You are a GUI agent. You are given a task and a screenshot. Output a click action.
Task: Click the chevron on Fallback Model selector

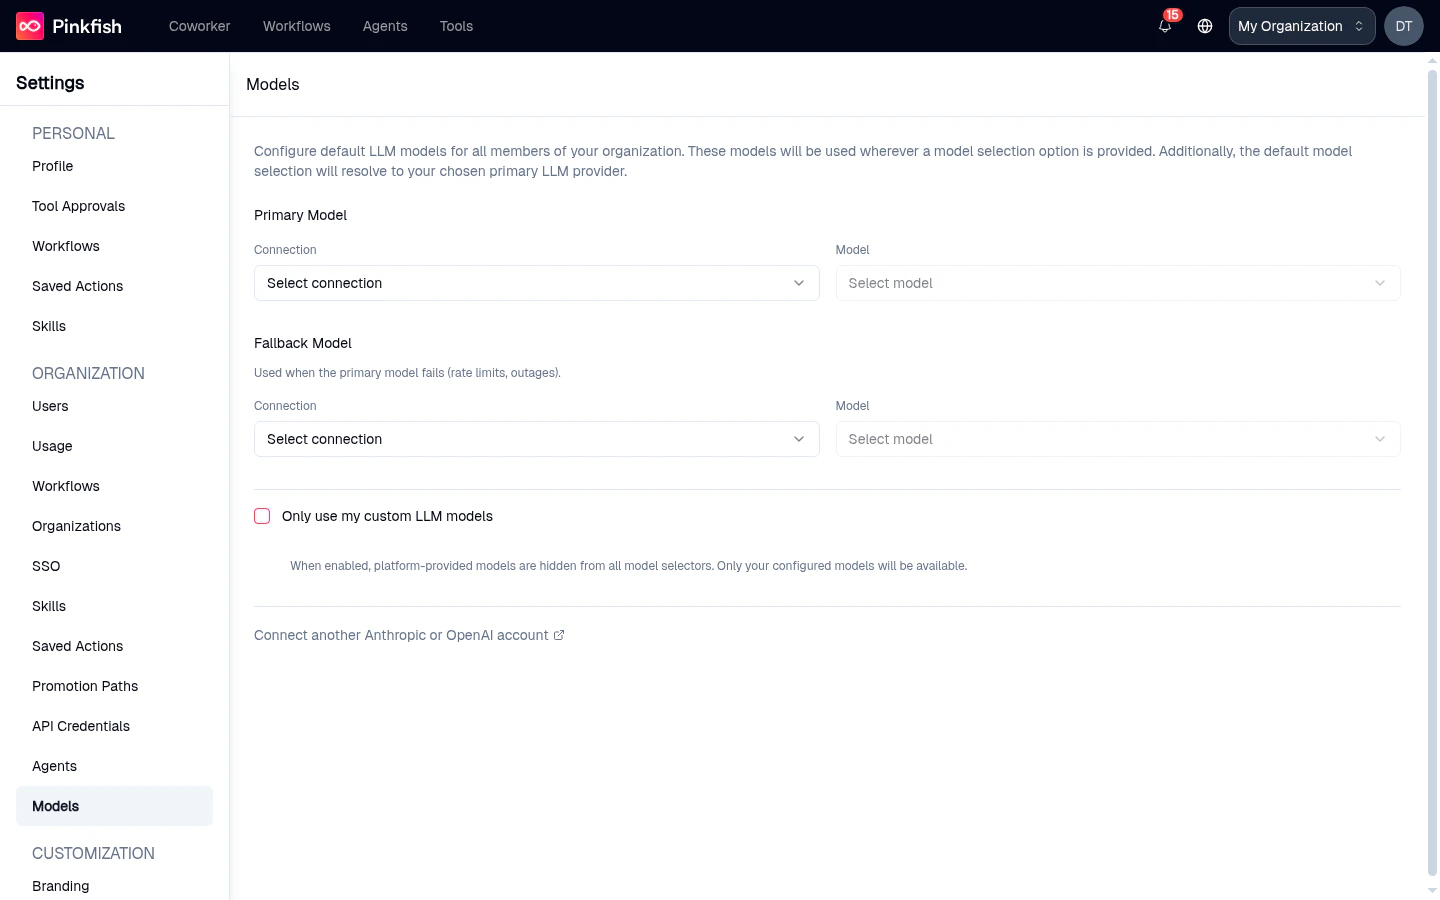[x=799, y=439]
